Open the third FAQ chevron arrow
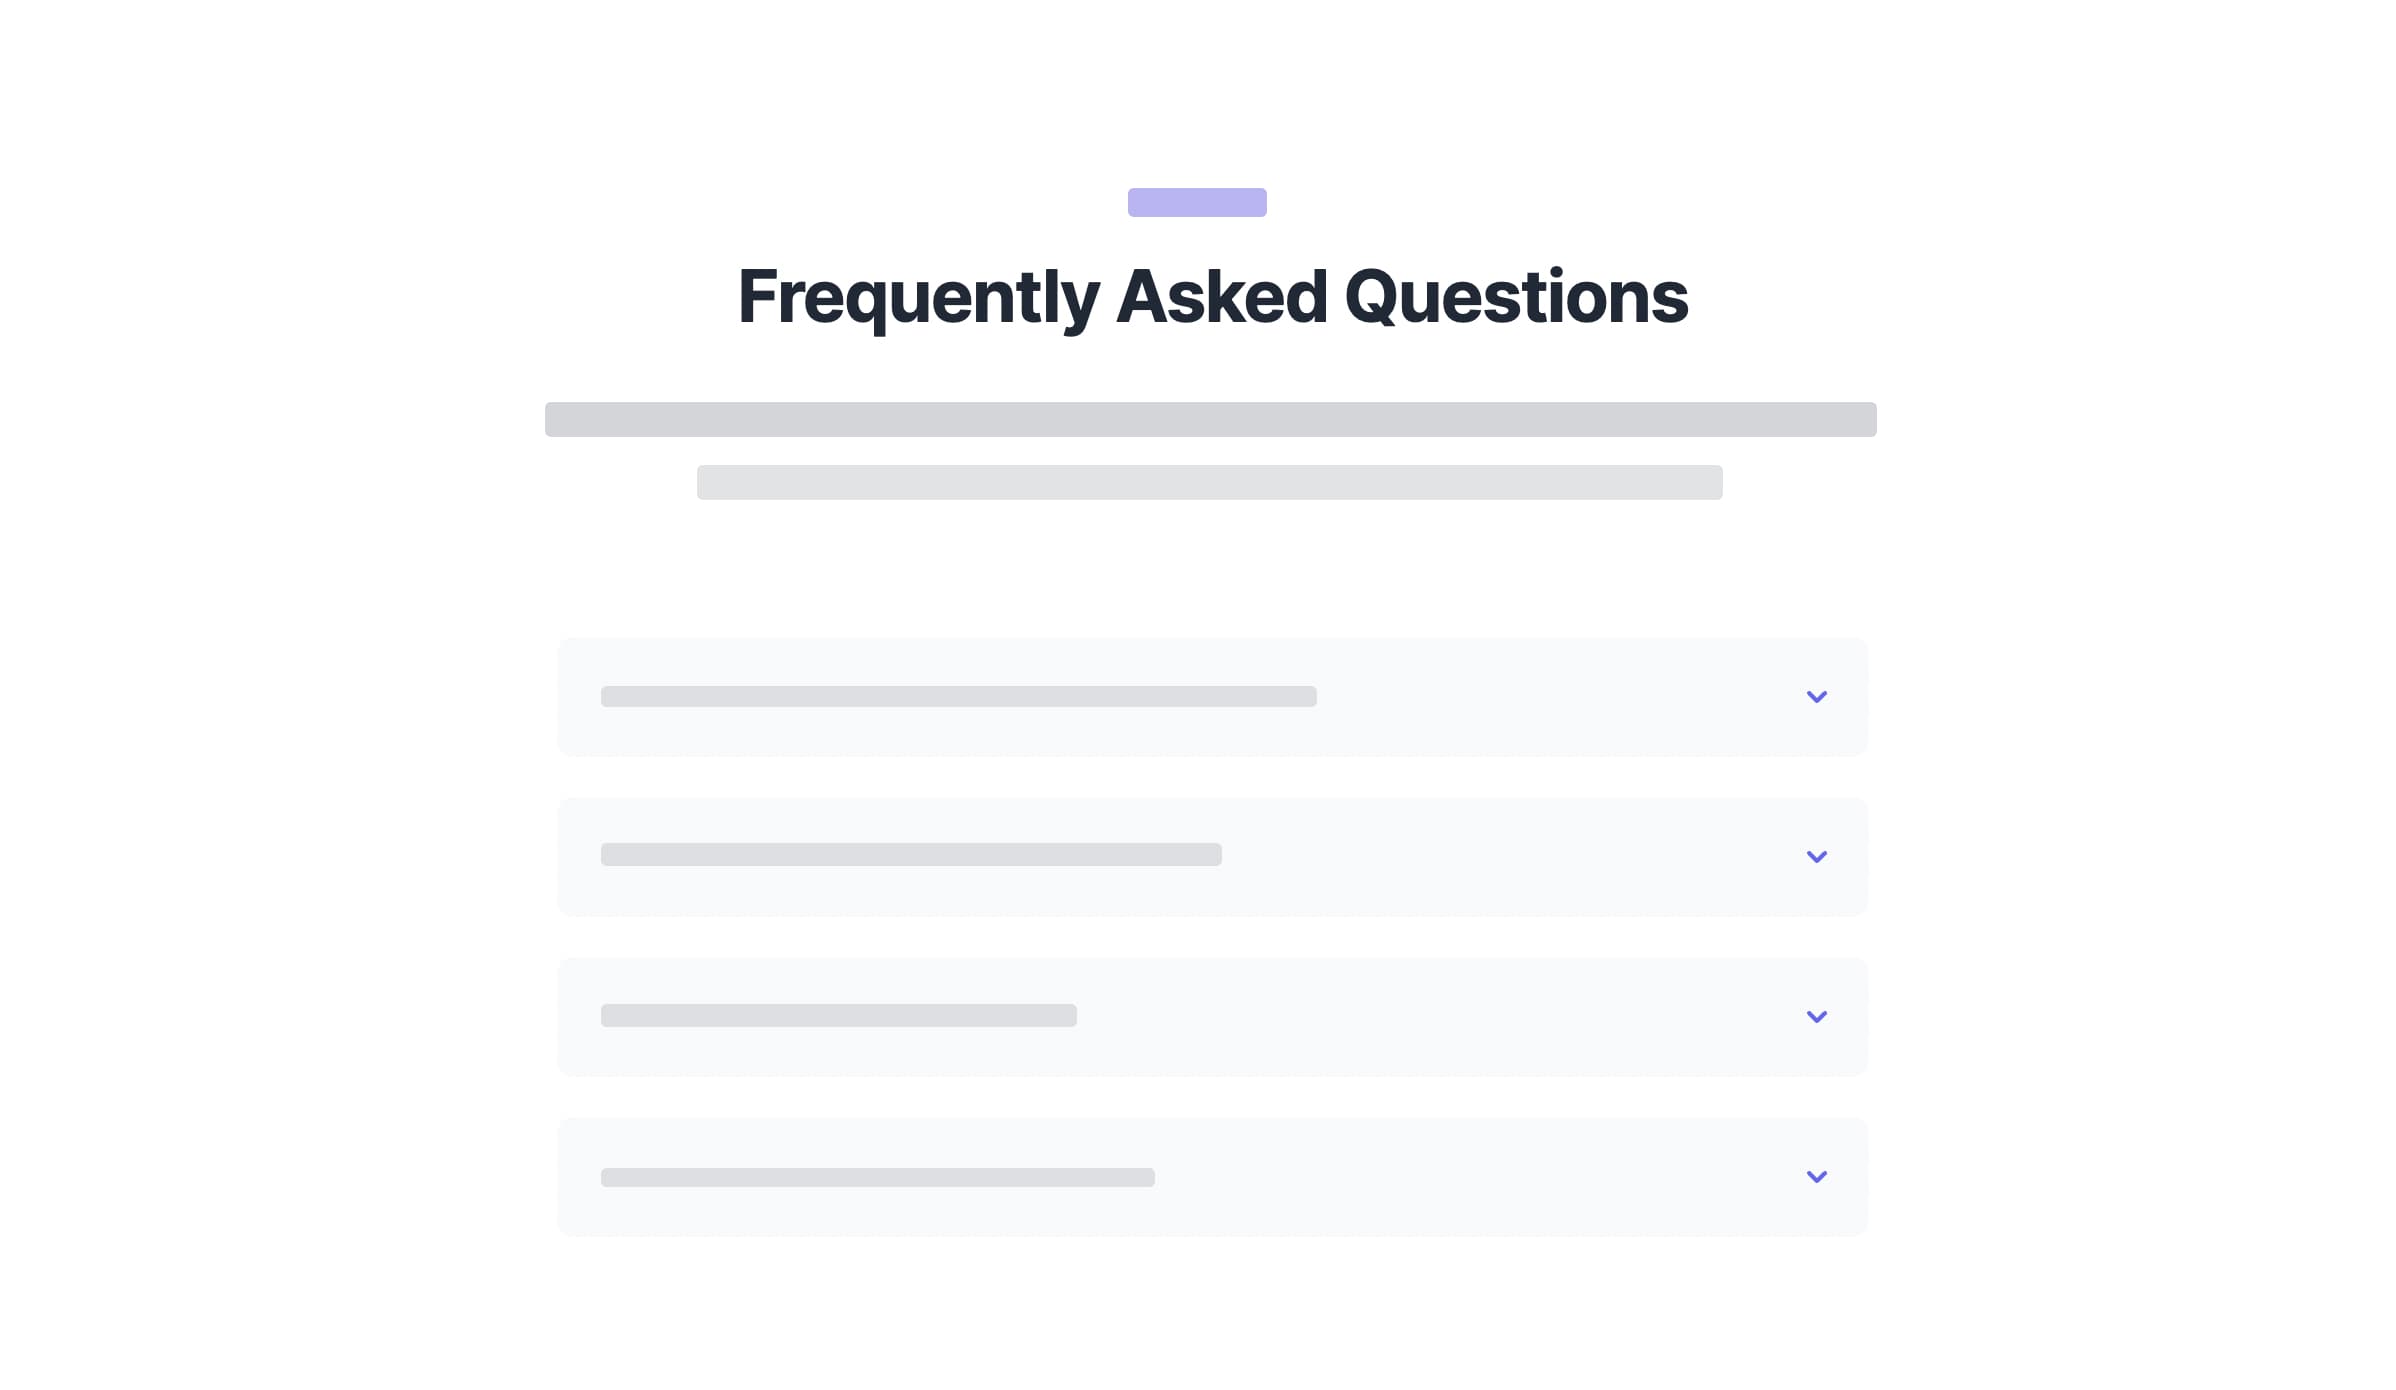Screen dimensions: 2396x1390 (x=1816, y=1017)
